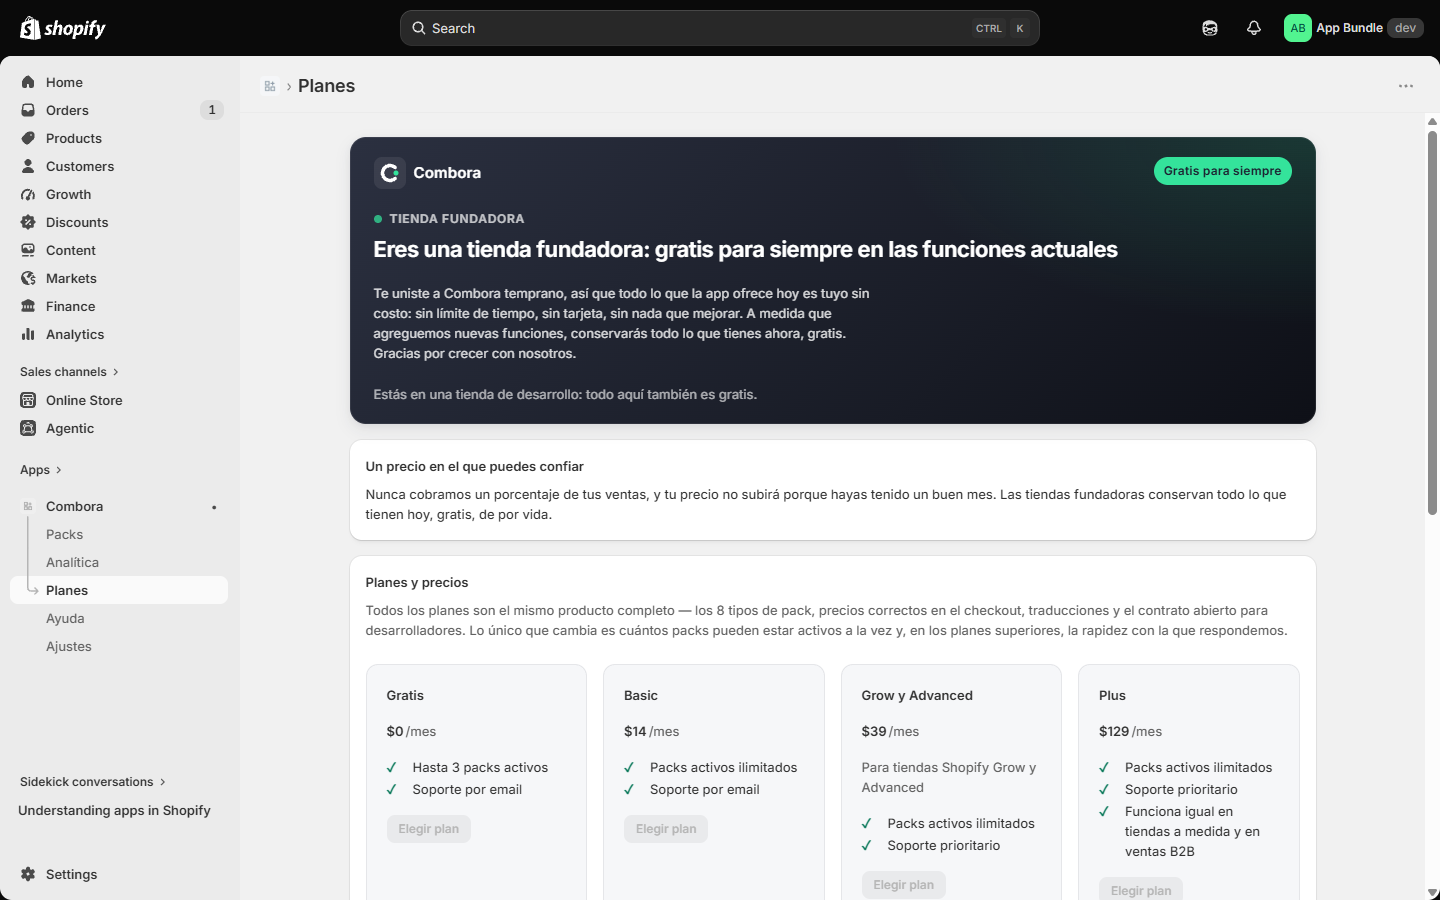Screen dimensions: 1440x900
Task: Click the $129/mes Plus price
Action: click(x=1130, y=731)
